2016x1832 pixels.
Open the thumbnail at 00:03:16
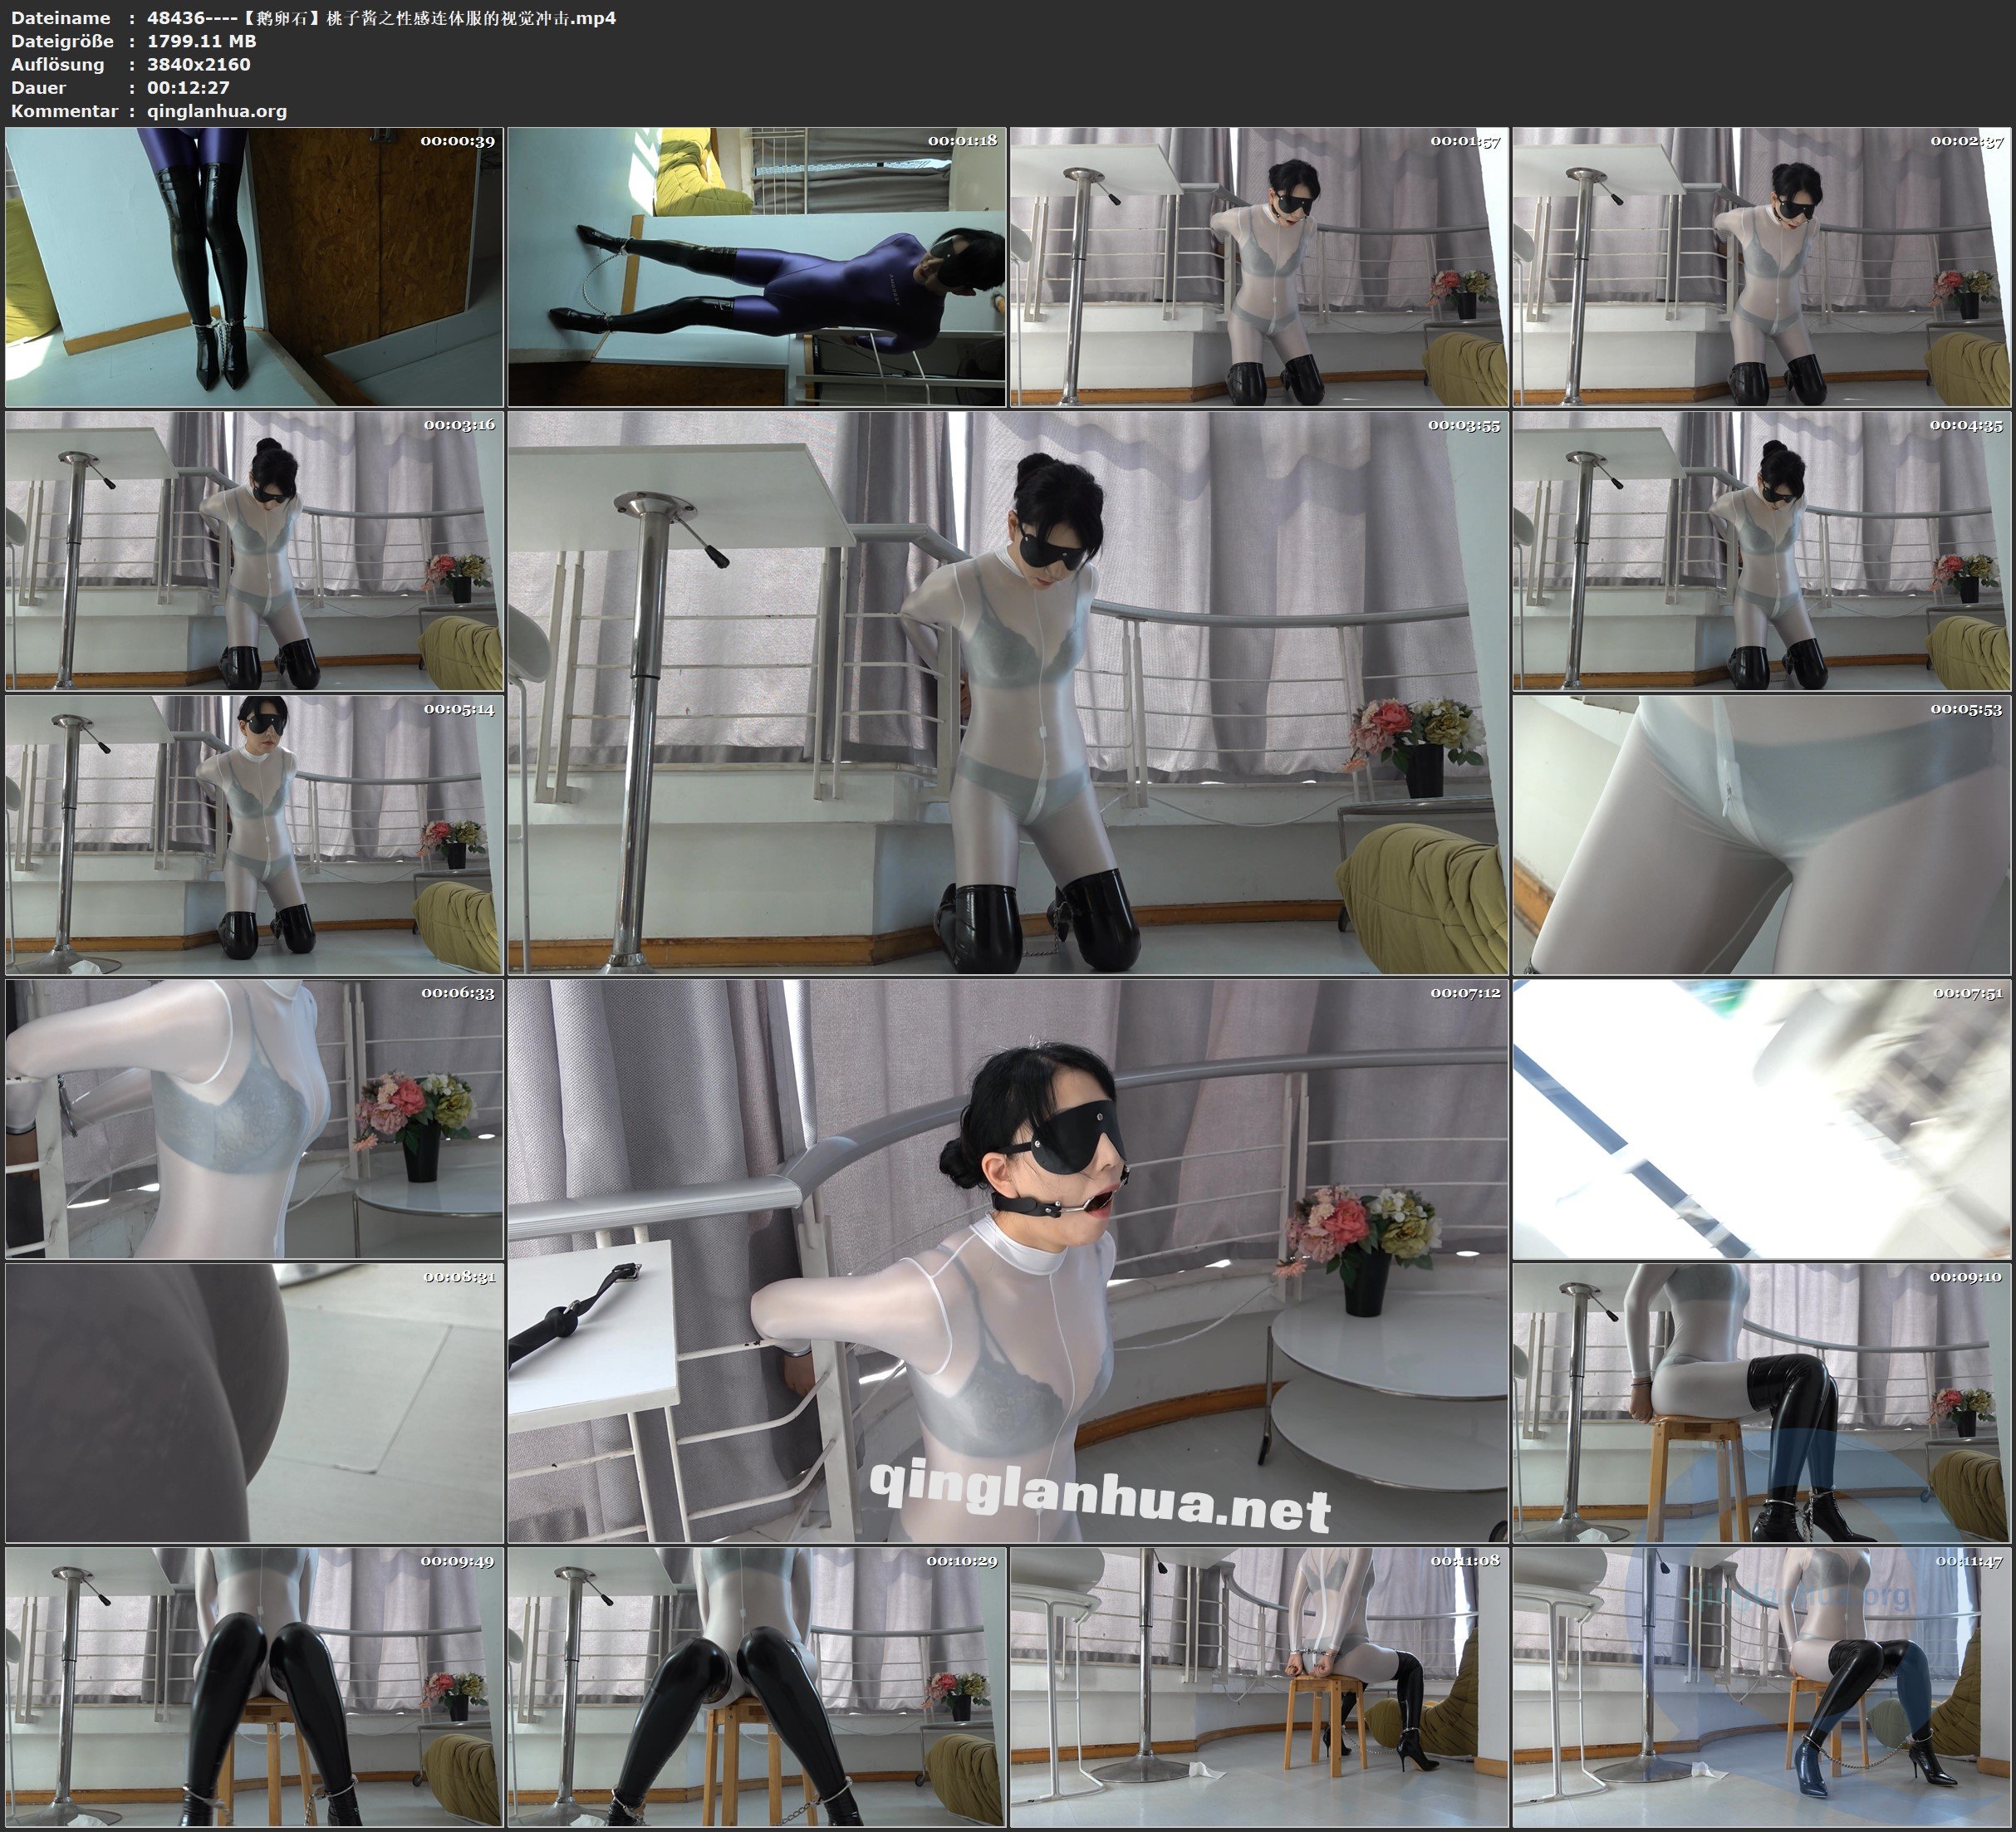pyautogui.click(x=254, y=550)
